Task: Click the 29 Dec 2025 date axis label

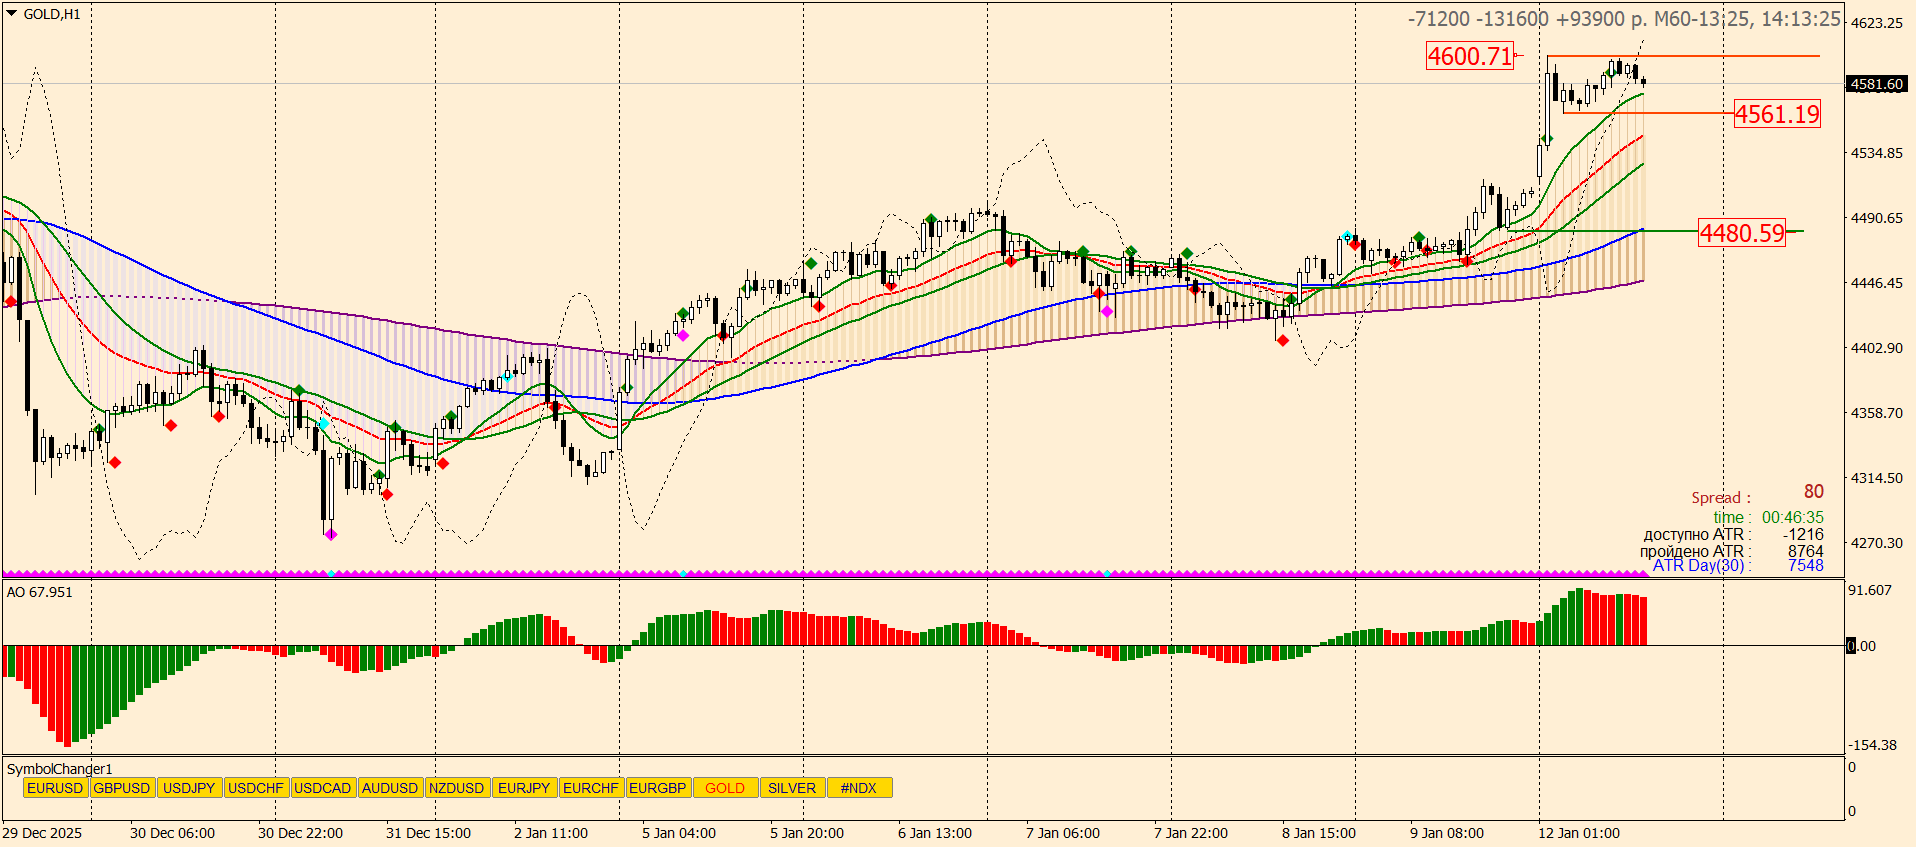Action: click(43, 833)
